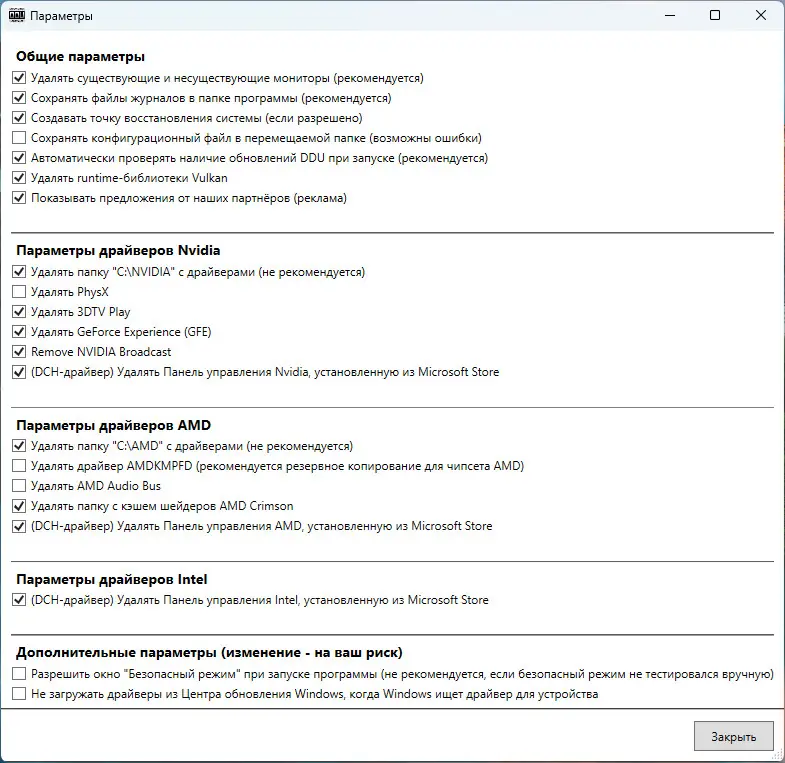Disable 'Создавать точку восстановления системы'
785x763 pixels.
click(x=19, y=118)
